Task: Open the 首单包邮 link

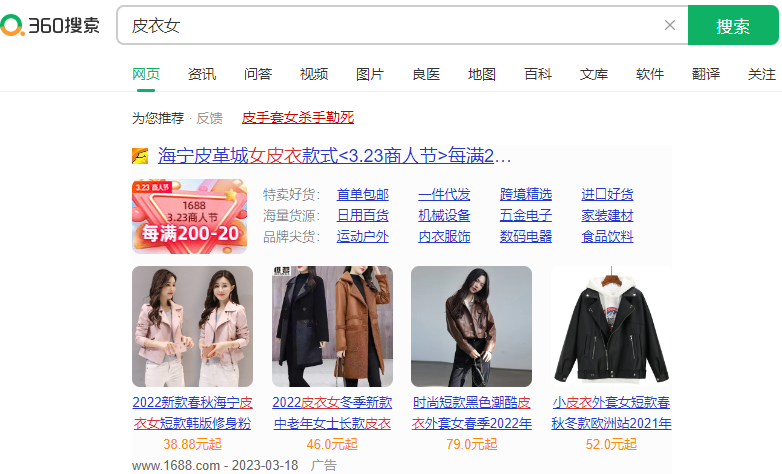Action: point(363,194)
